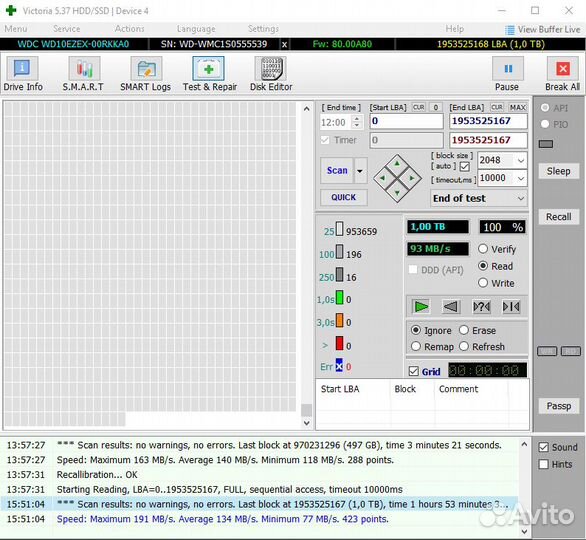Click the 250 ms dark block indicator

point(339,274)
